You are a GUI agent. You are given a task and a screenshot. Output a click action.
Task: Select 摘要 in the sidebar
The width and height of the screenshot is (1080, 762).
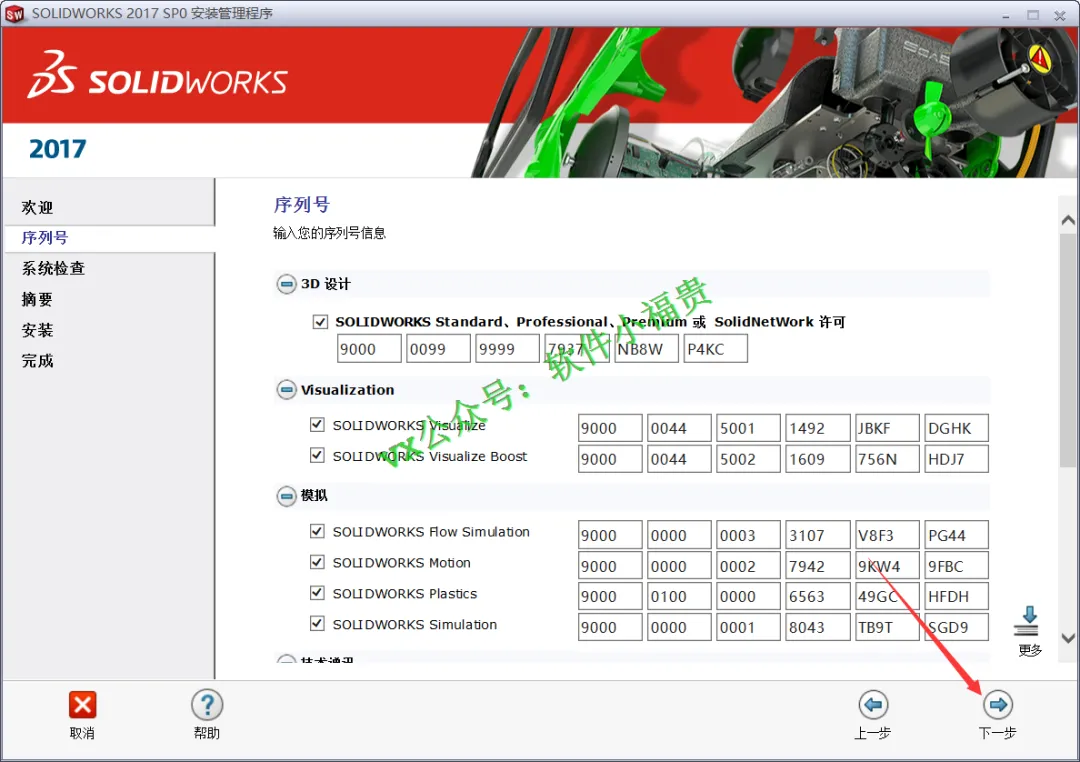[37, 300]
